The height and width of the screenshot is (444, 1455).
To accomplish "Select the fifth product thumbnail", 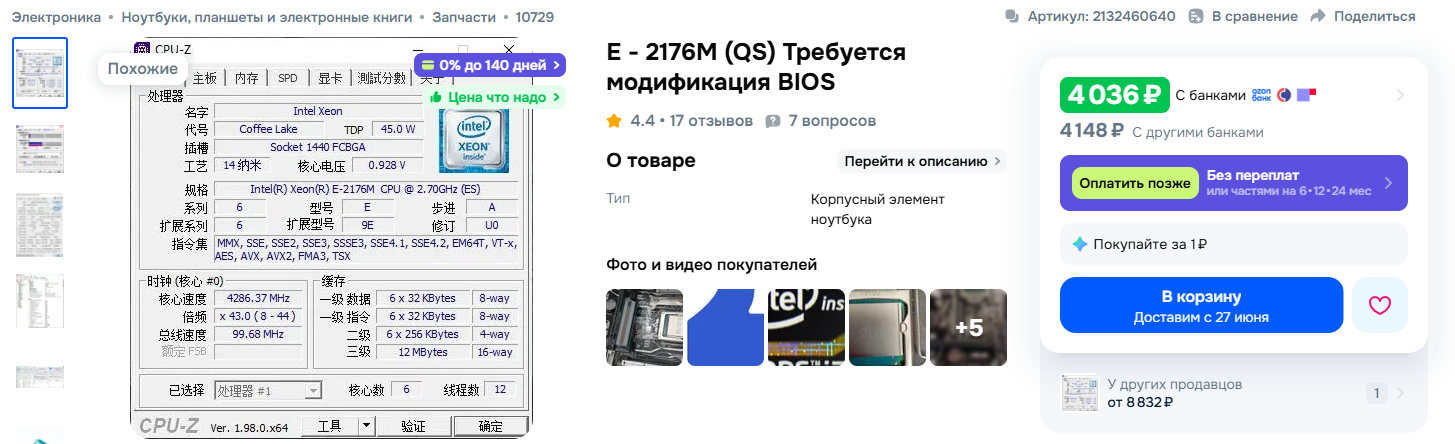I will pyautogui.click(x=40, y=377).
